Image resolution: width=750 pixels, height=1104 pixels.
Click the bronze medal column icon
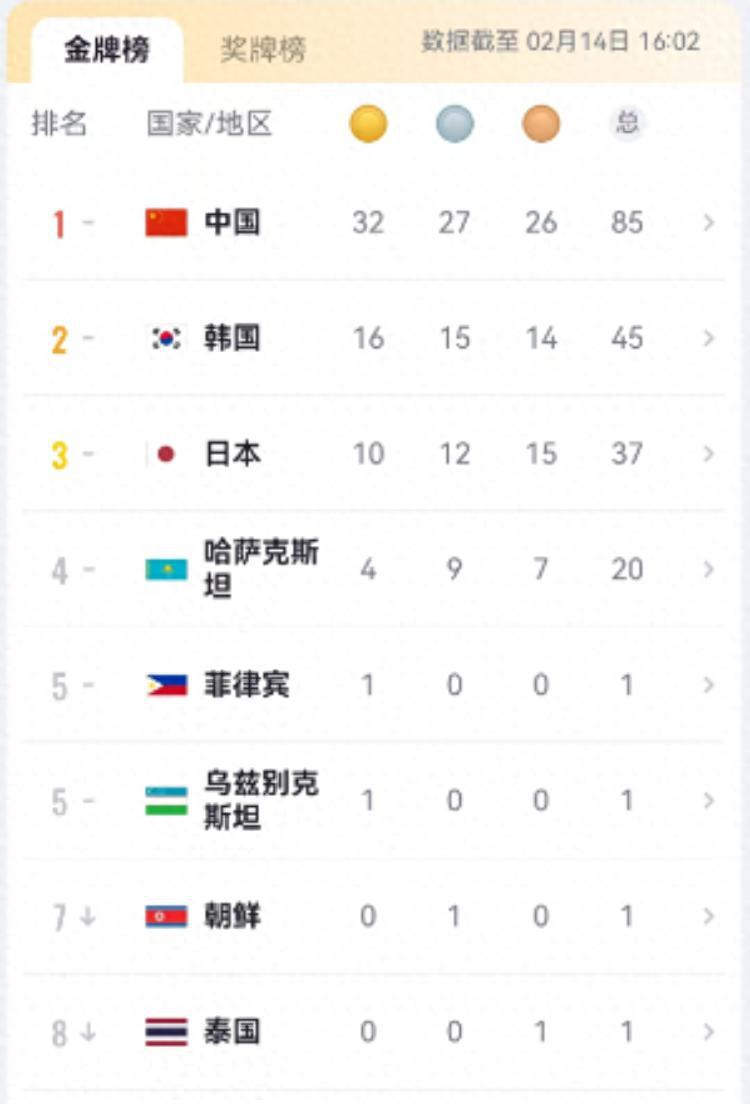[541, 124]
